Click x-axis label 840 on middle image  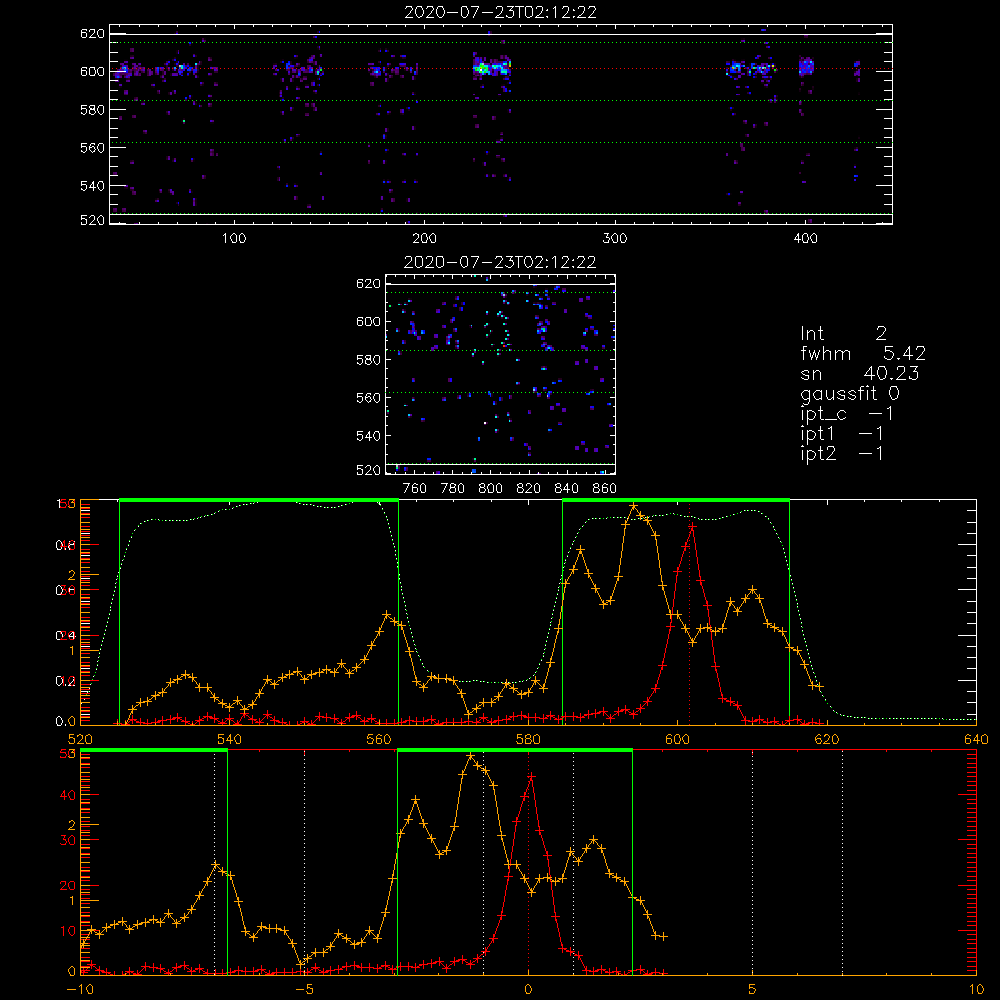coord(566,489)
